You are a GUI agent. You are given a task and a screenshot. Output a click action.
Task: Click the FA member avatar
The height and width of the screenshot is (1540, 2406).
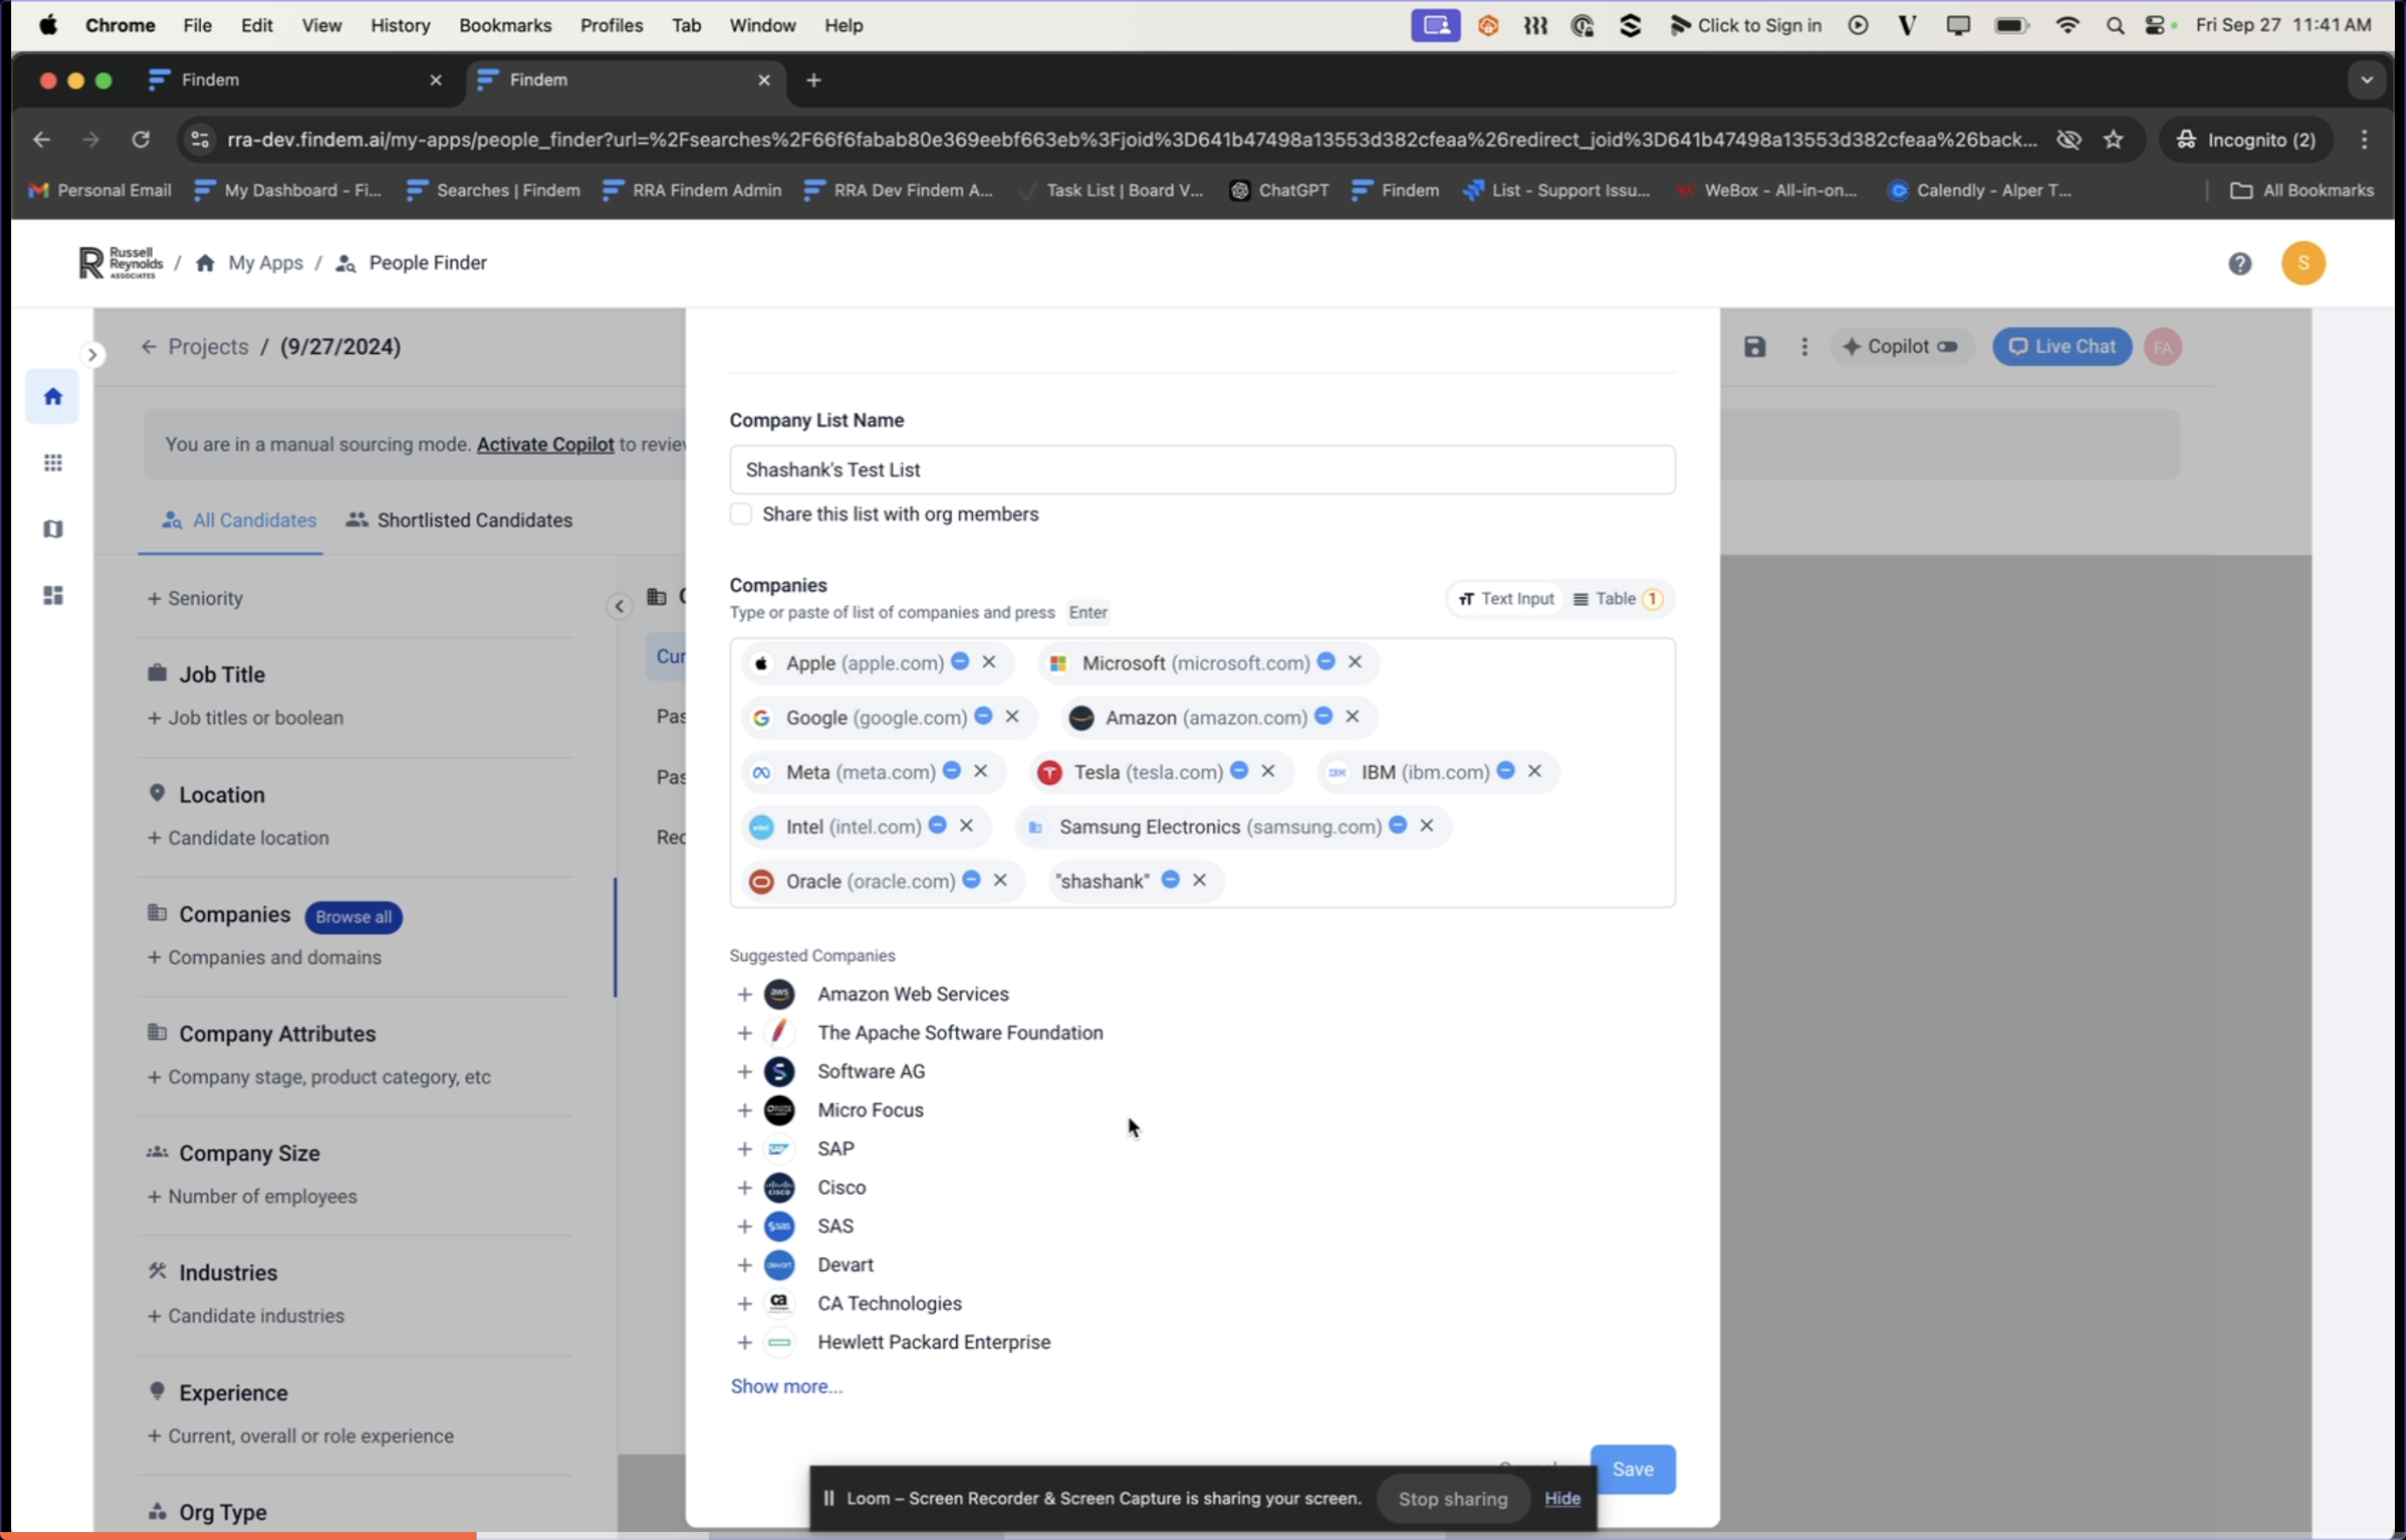[x=2162, y=346]
